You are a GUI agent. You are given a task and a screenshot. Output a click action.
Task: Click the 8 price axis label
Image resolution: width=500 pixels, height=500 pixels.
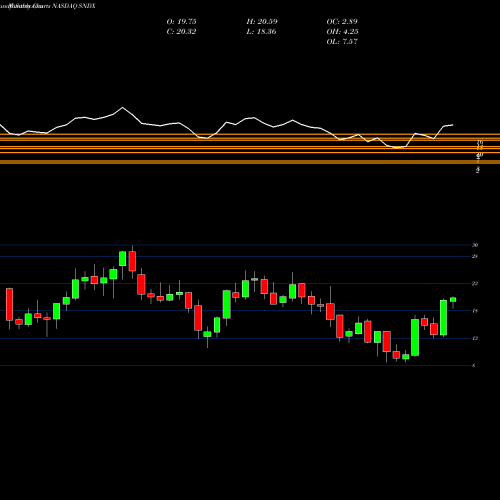pos(474,366)
